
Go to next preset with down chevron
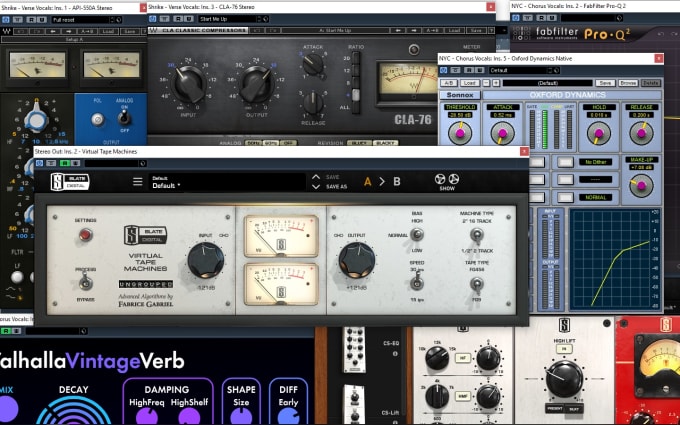pyautogui.click(x=316, y=187)
